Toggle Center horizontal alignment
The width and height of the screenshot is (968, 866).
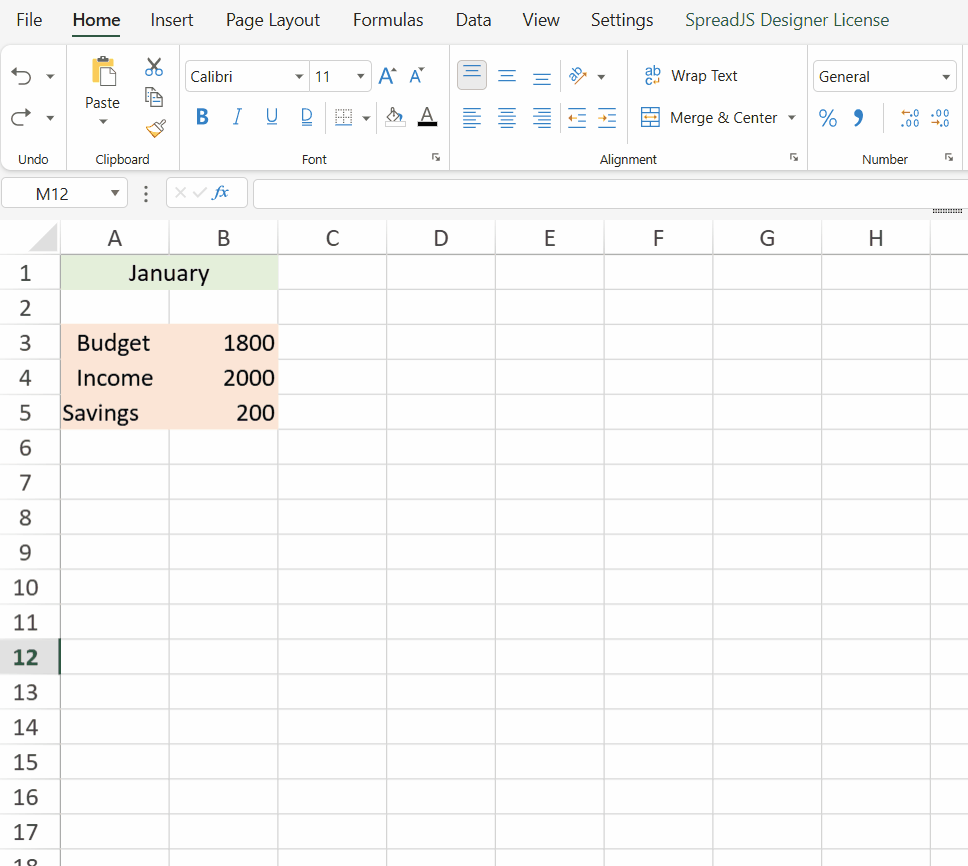click(507, 117)
